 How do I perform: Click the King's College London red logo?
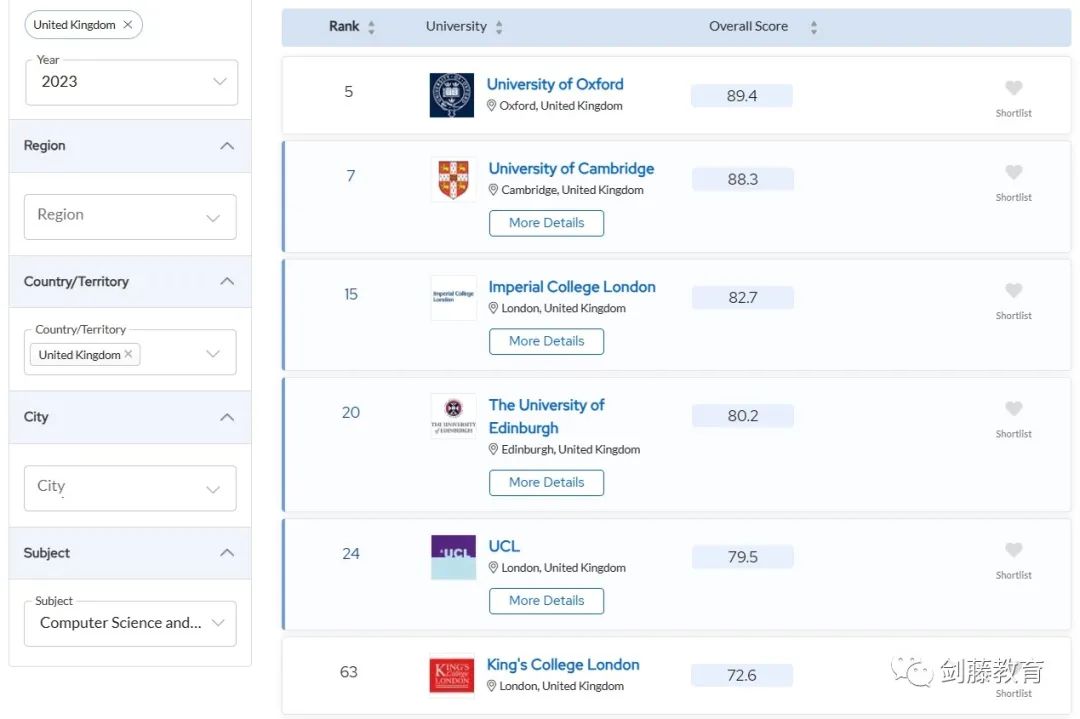452,676
